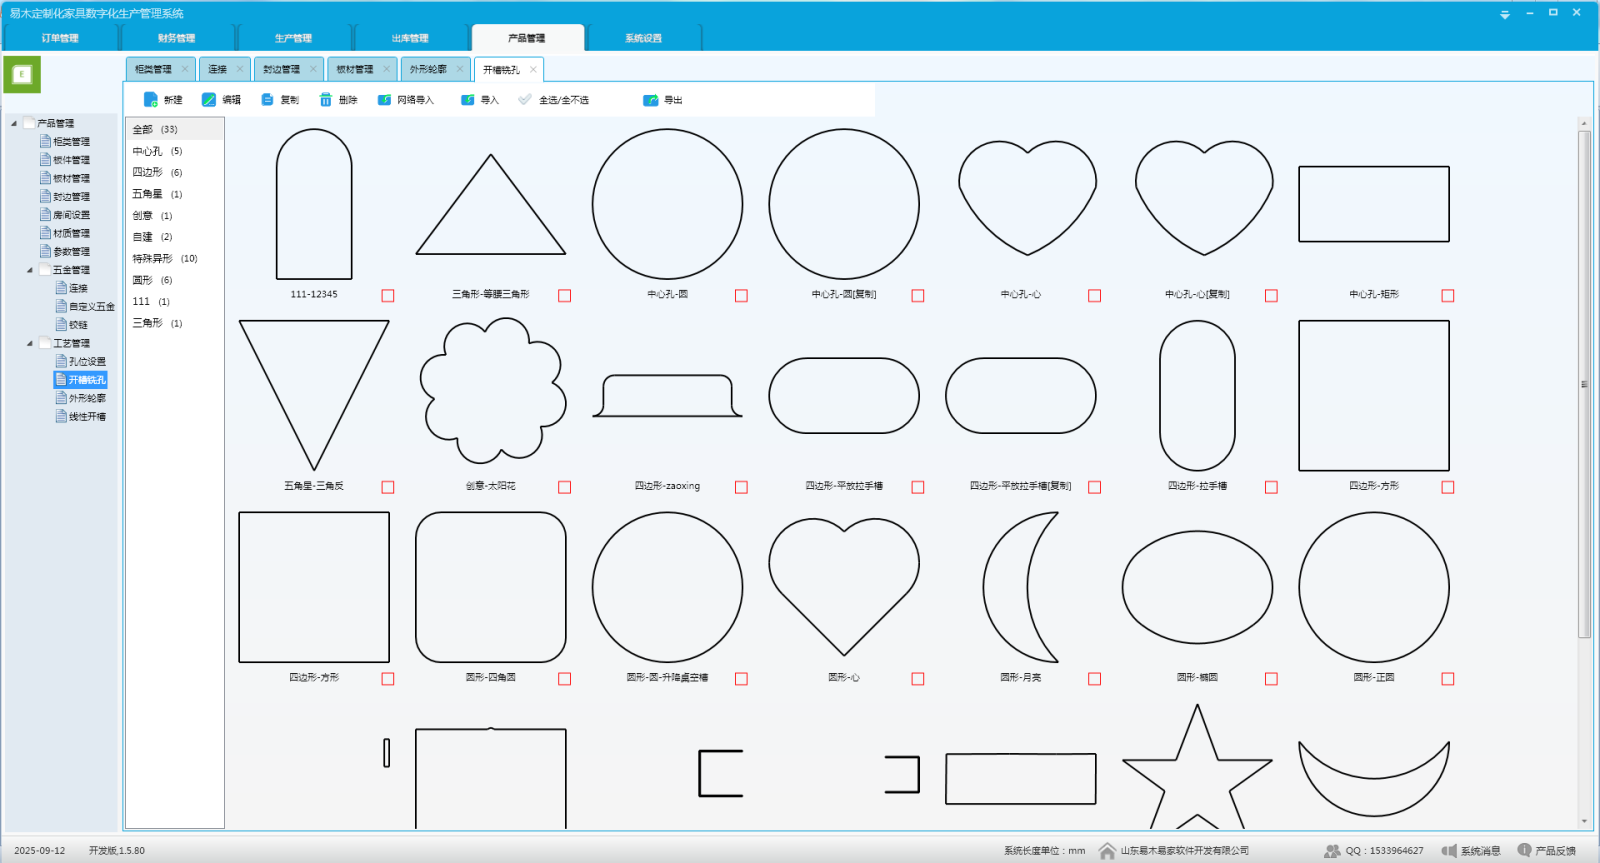Collapse the 产品管理 tree node

click(x=14, y=124)
